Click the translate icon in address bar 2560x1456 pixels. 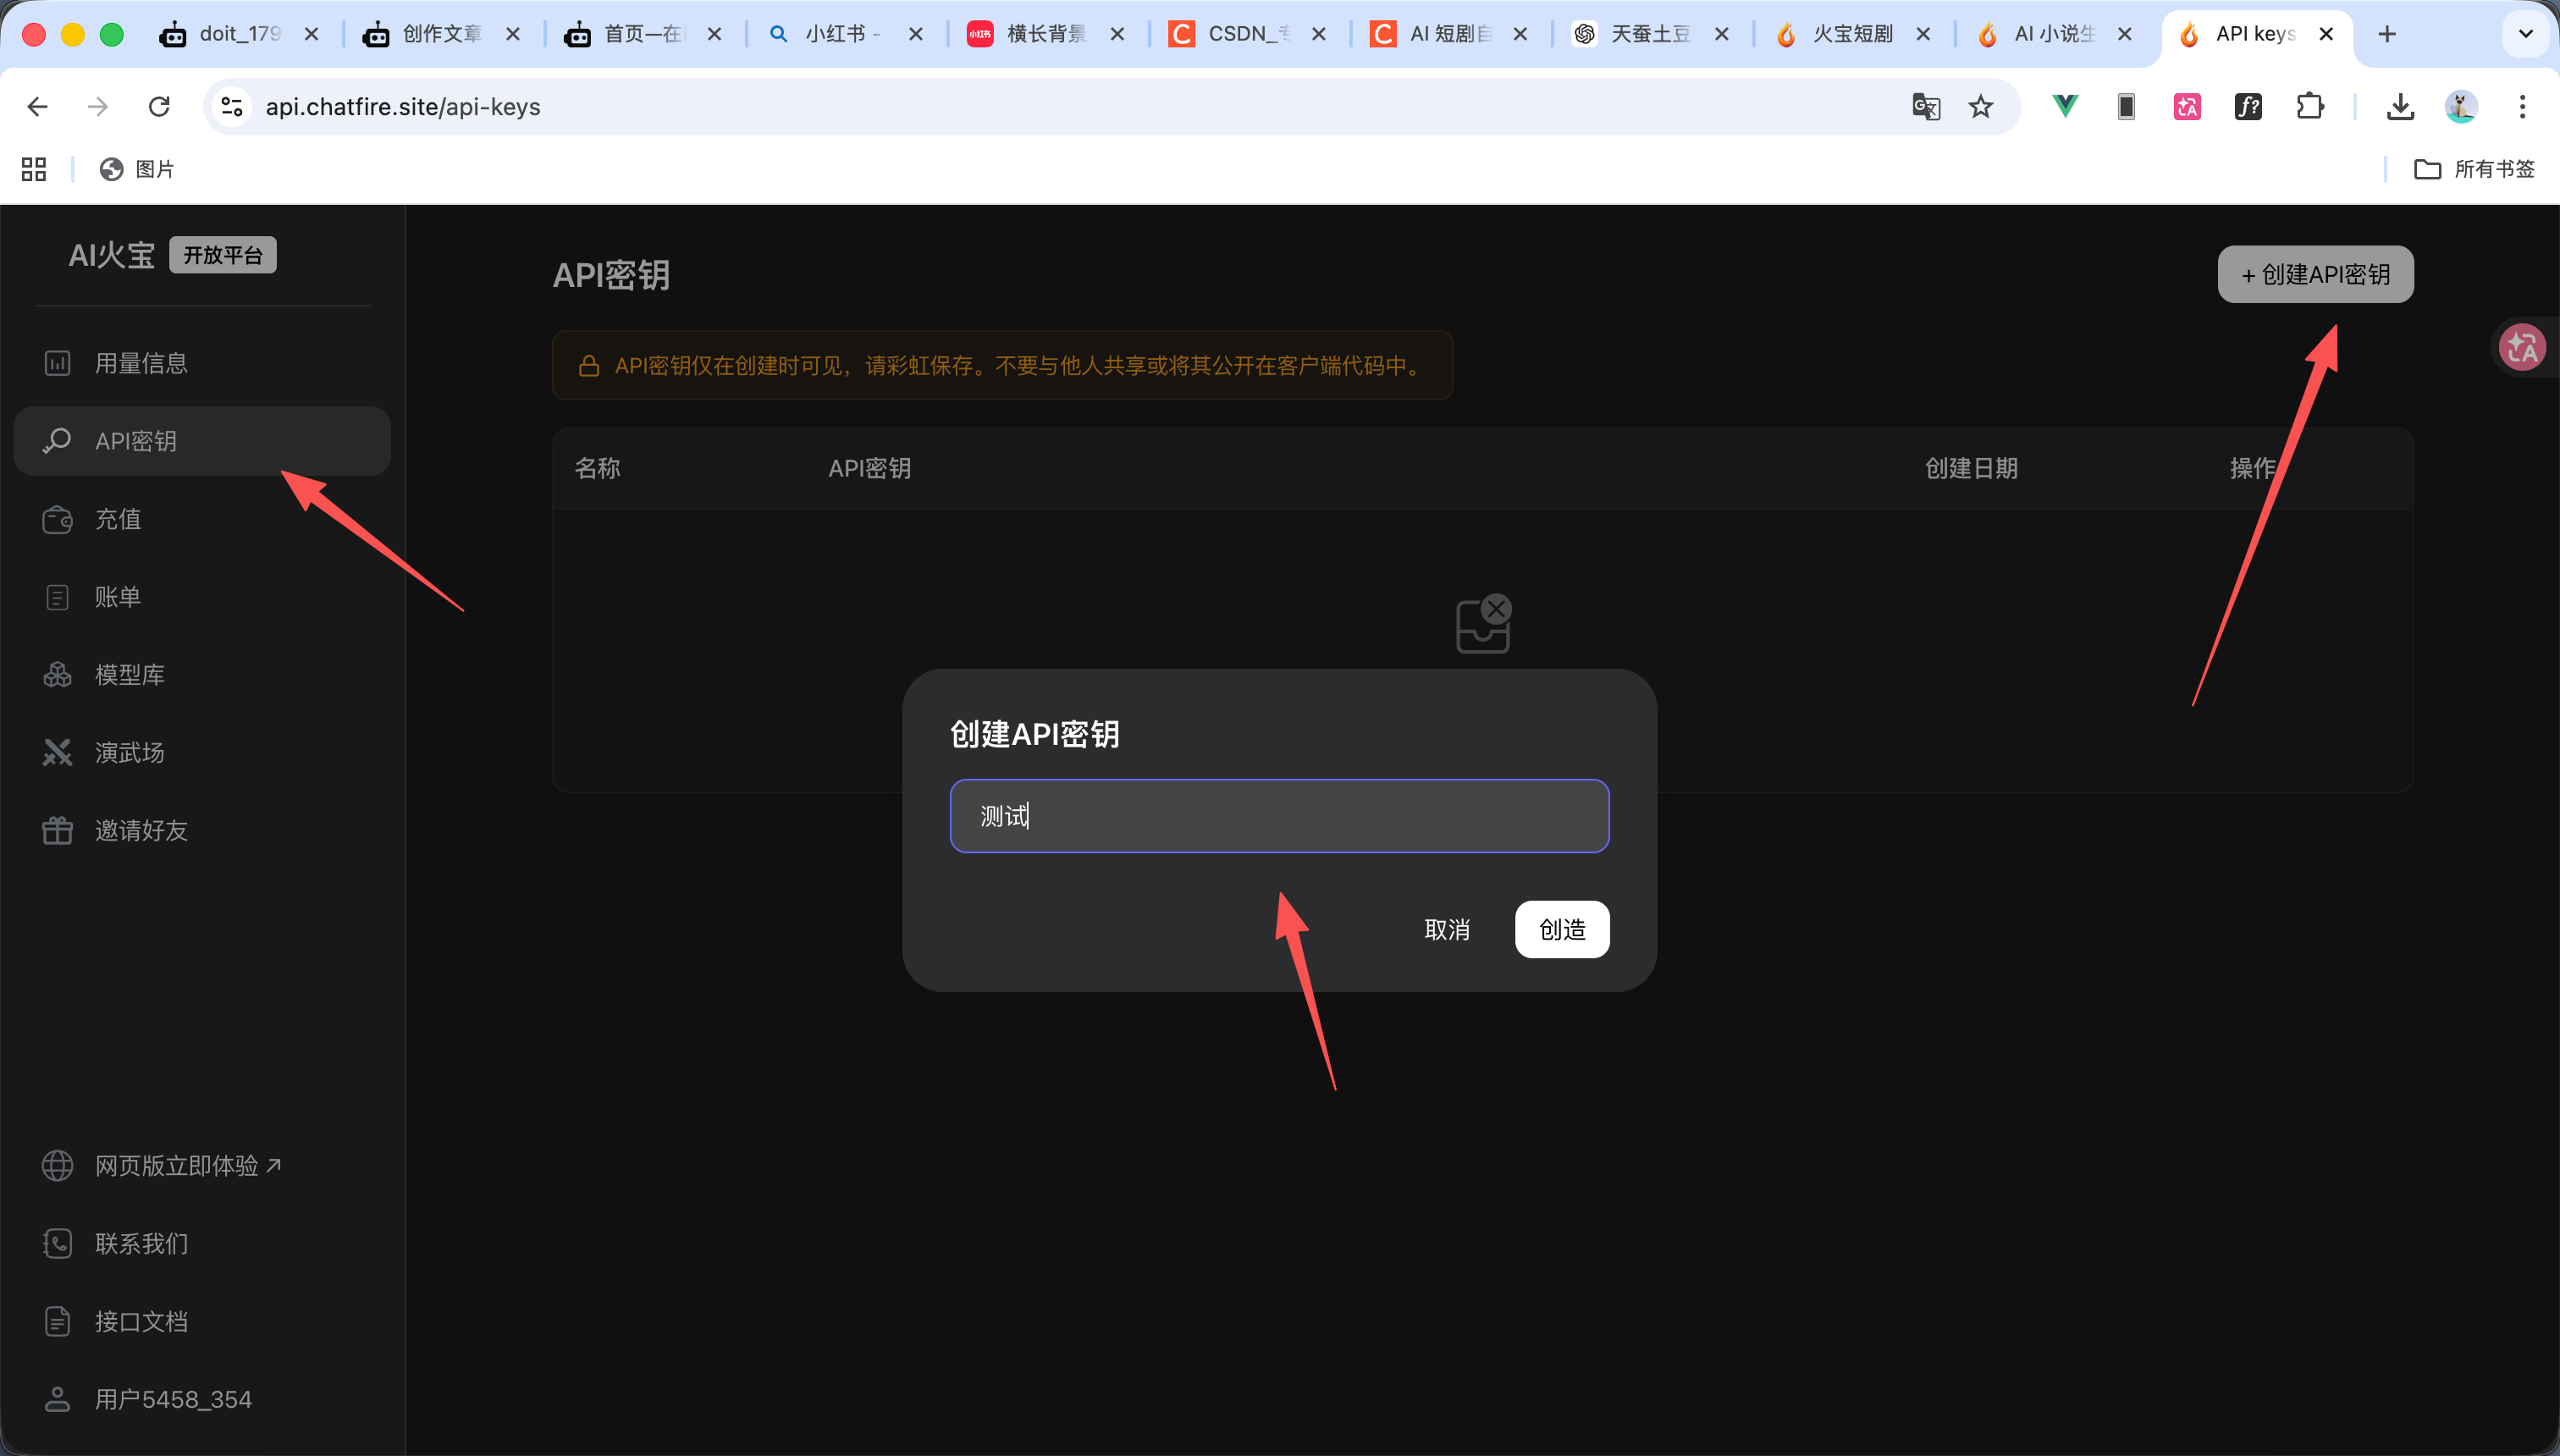pyautogui.click(x=1925, y=107)
